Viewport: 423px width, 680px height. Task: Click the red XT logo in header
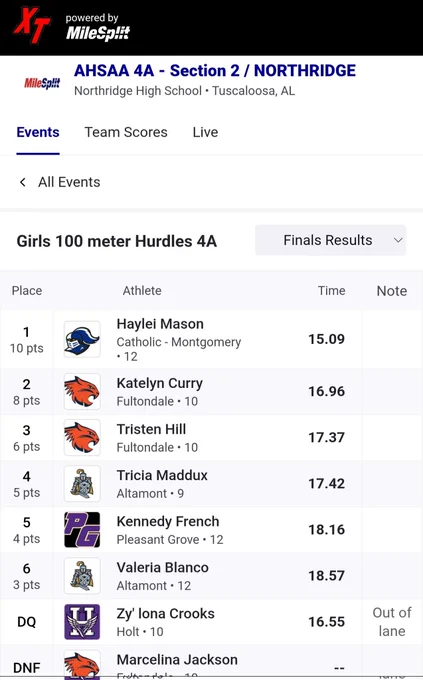pos(33,26)
